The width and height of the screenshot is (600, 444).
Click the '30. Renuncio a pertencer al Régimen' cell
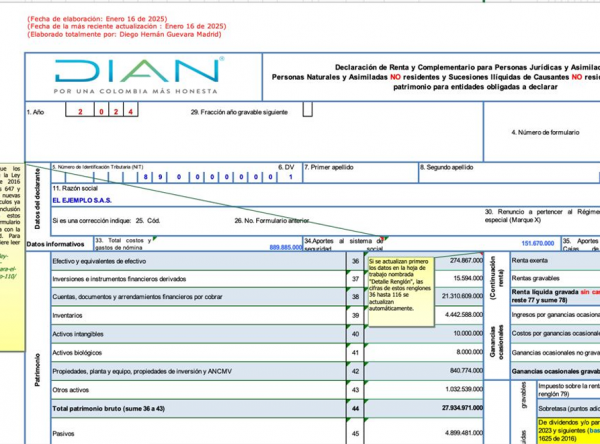(x=542, y=216)
